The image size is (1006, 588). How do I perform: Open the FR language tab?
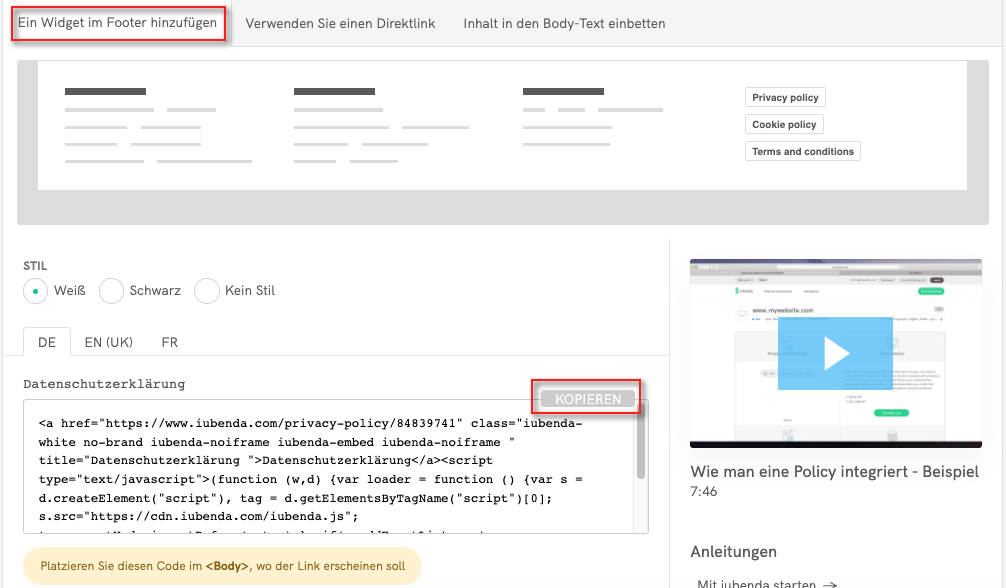click(169, 342)
